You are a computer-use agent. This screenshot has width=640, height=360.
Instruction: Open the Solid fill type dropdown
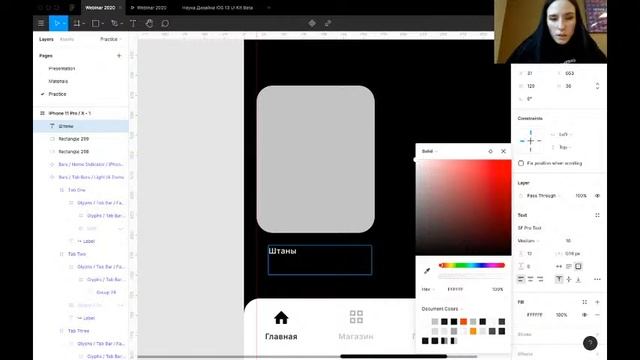430,151
